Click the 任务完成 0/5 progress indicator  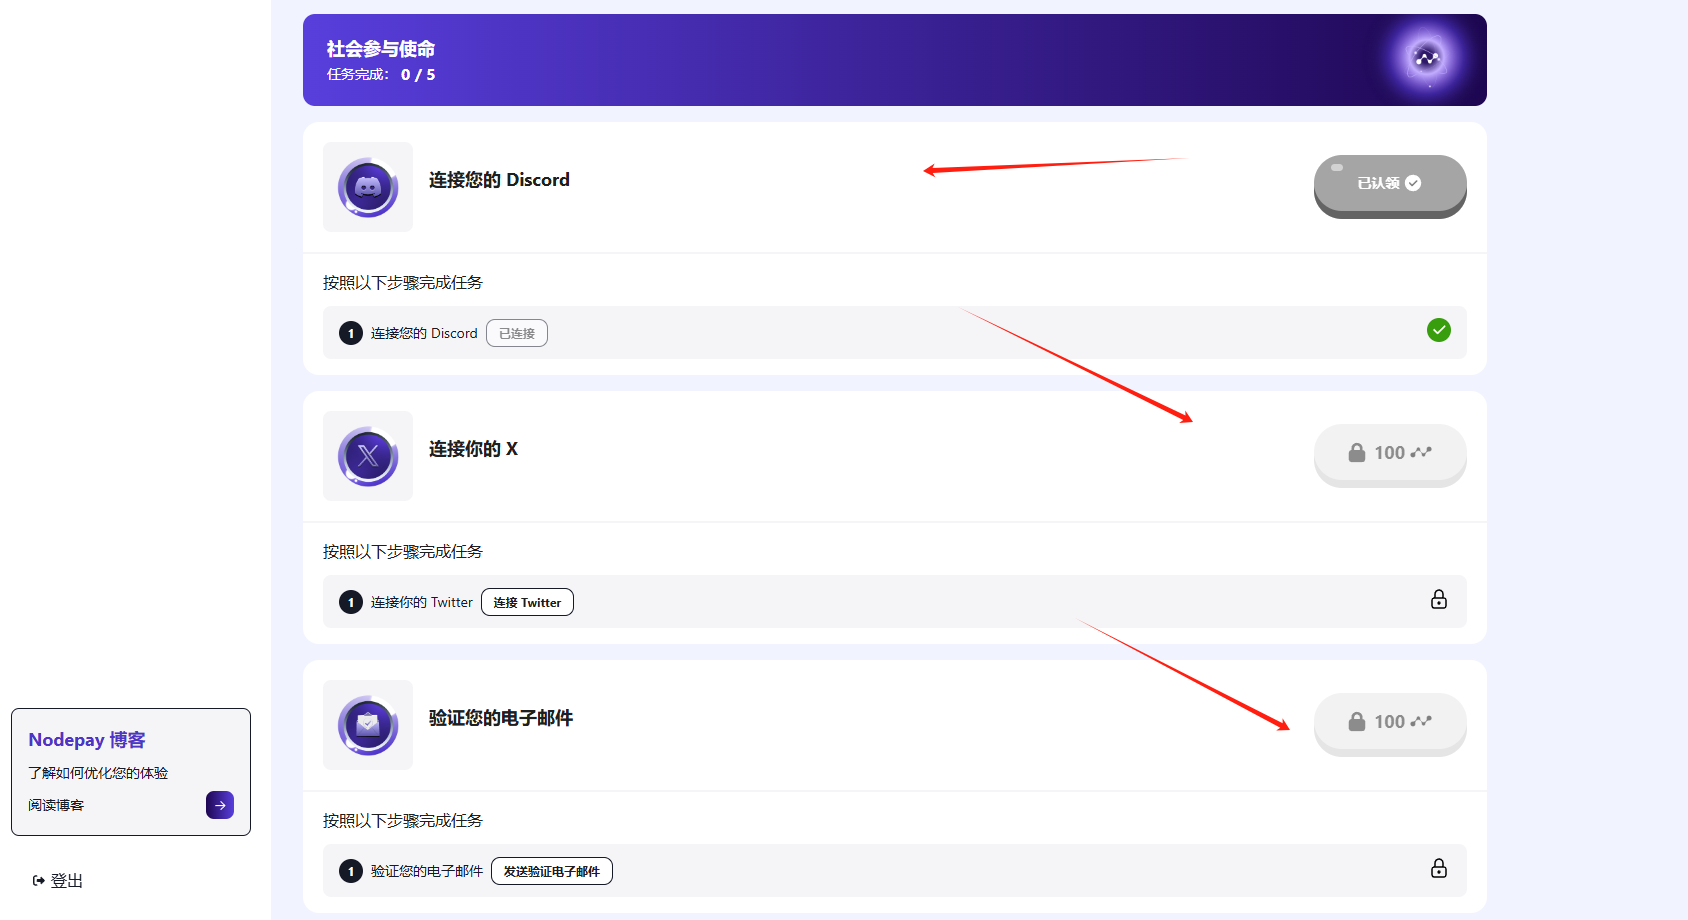pos(379,74)
